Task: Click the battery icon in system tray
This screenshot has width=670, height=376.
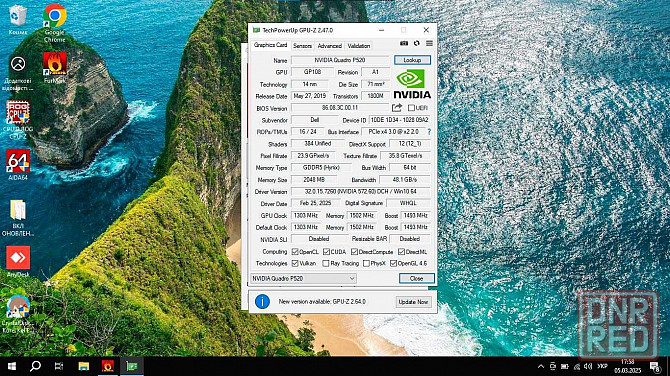Action: click(564, 366)
